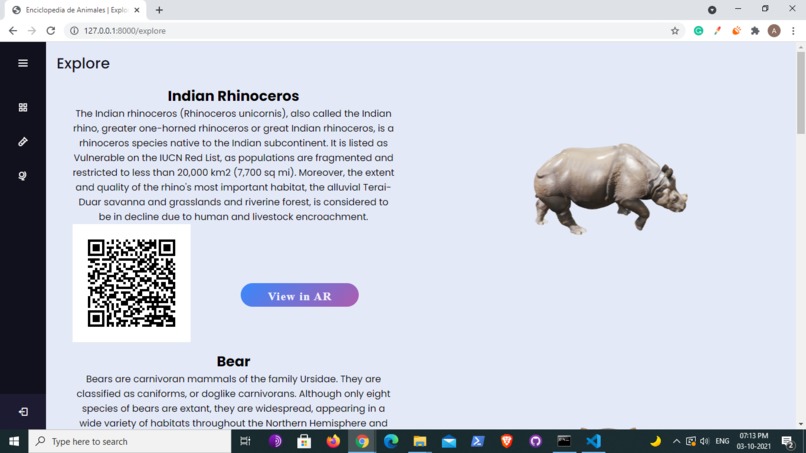
Task: Open the tab search dropdown icon
Action: pos(712,10)
